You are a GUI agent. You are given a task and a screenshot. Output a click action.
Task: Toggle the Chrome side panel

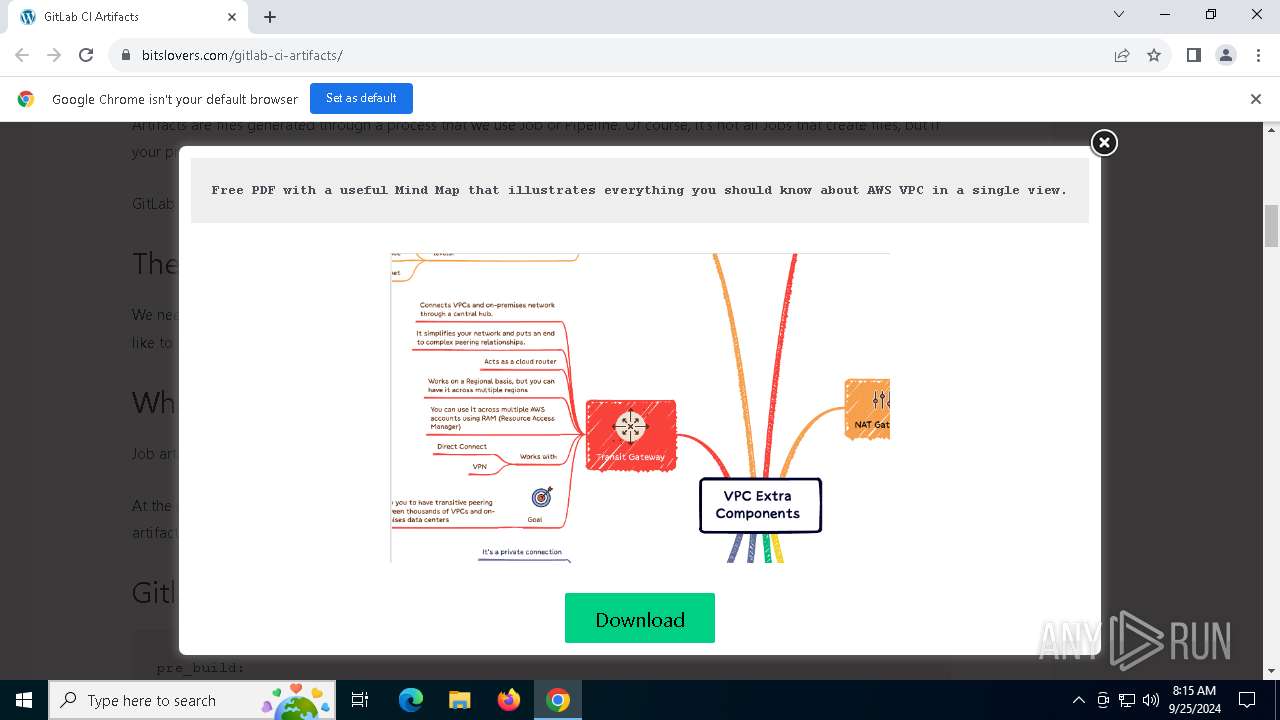[1193, 55]
